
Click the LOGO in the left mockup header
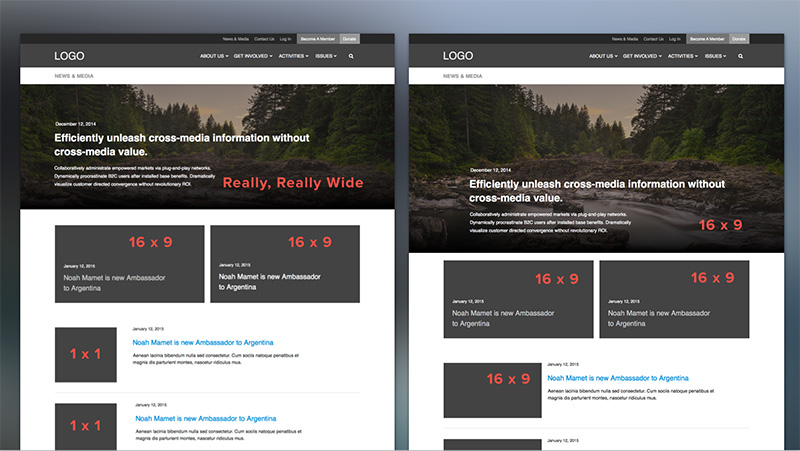tap(71, 56)
